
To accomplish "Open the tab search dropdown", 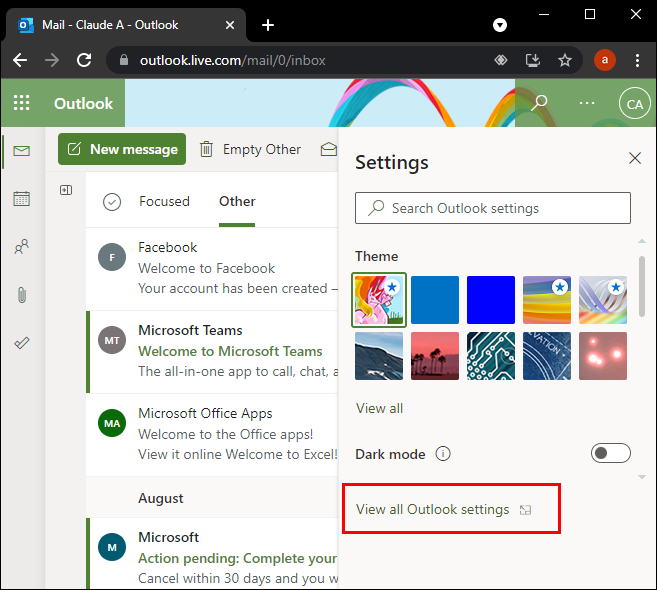I will [500, 25].
